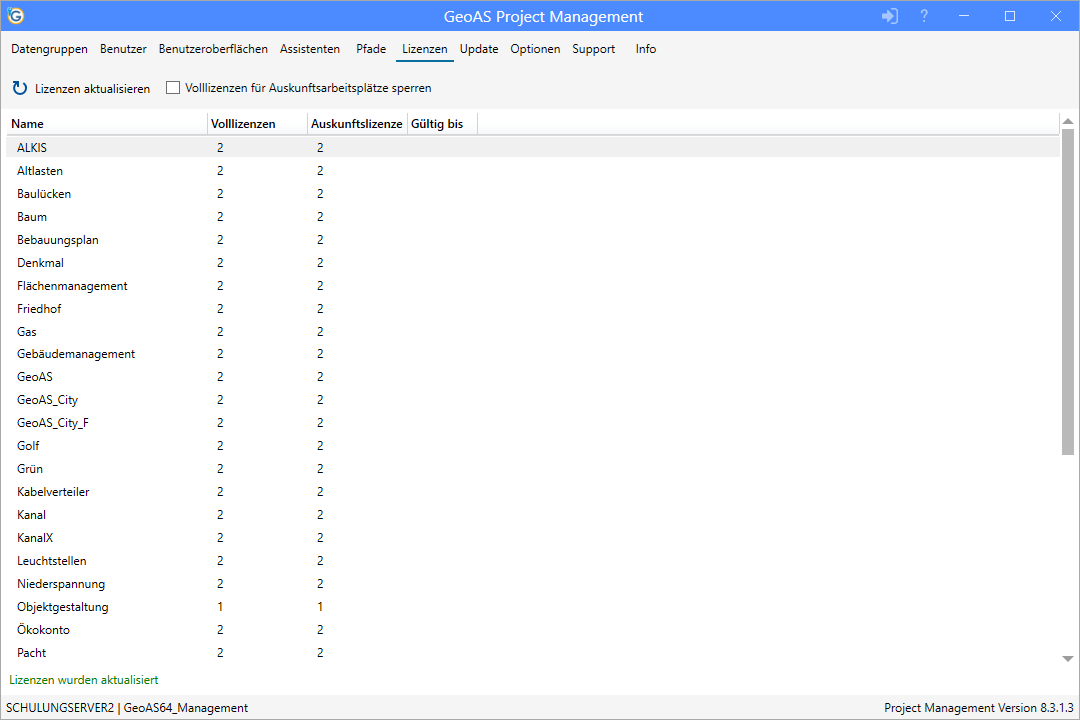Click the vertical scrollbar thumb
This screenshot has width=1080, height=720.
coord(1068,291)
